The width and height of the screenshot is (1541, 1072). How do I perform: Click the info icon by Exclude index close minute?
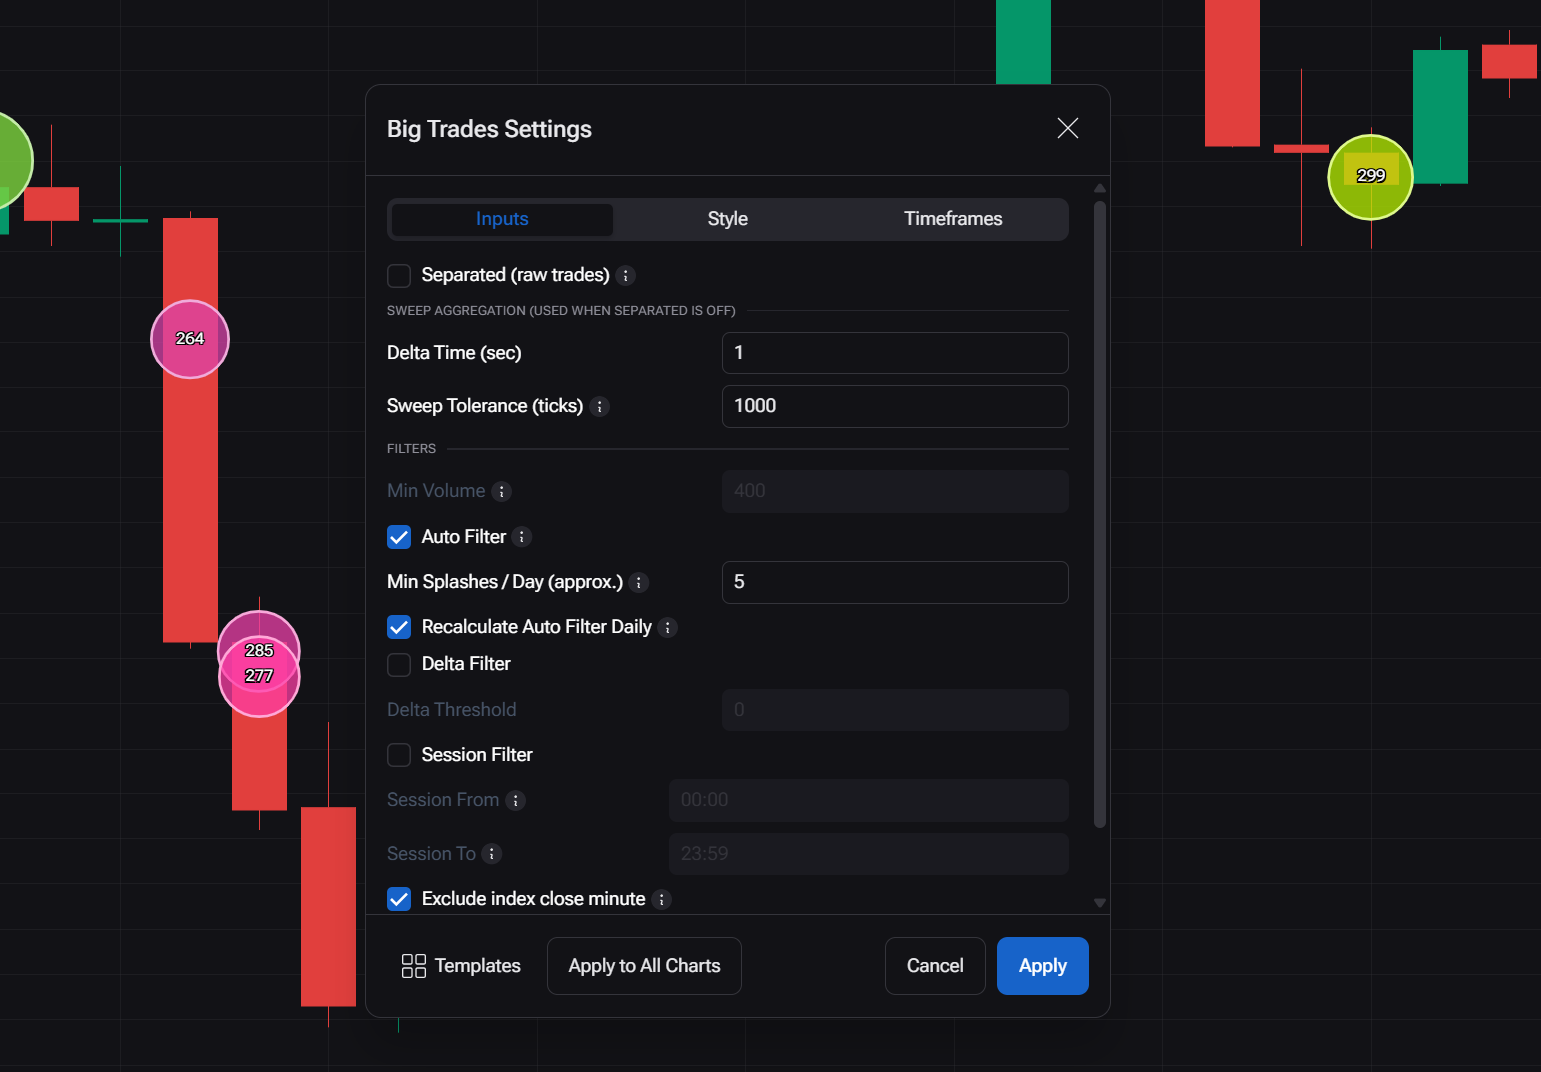click(662, 900)
